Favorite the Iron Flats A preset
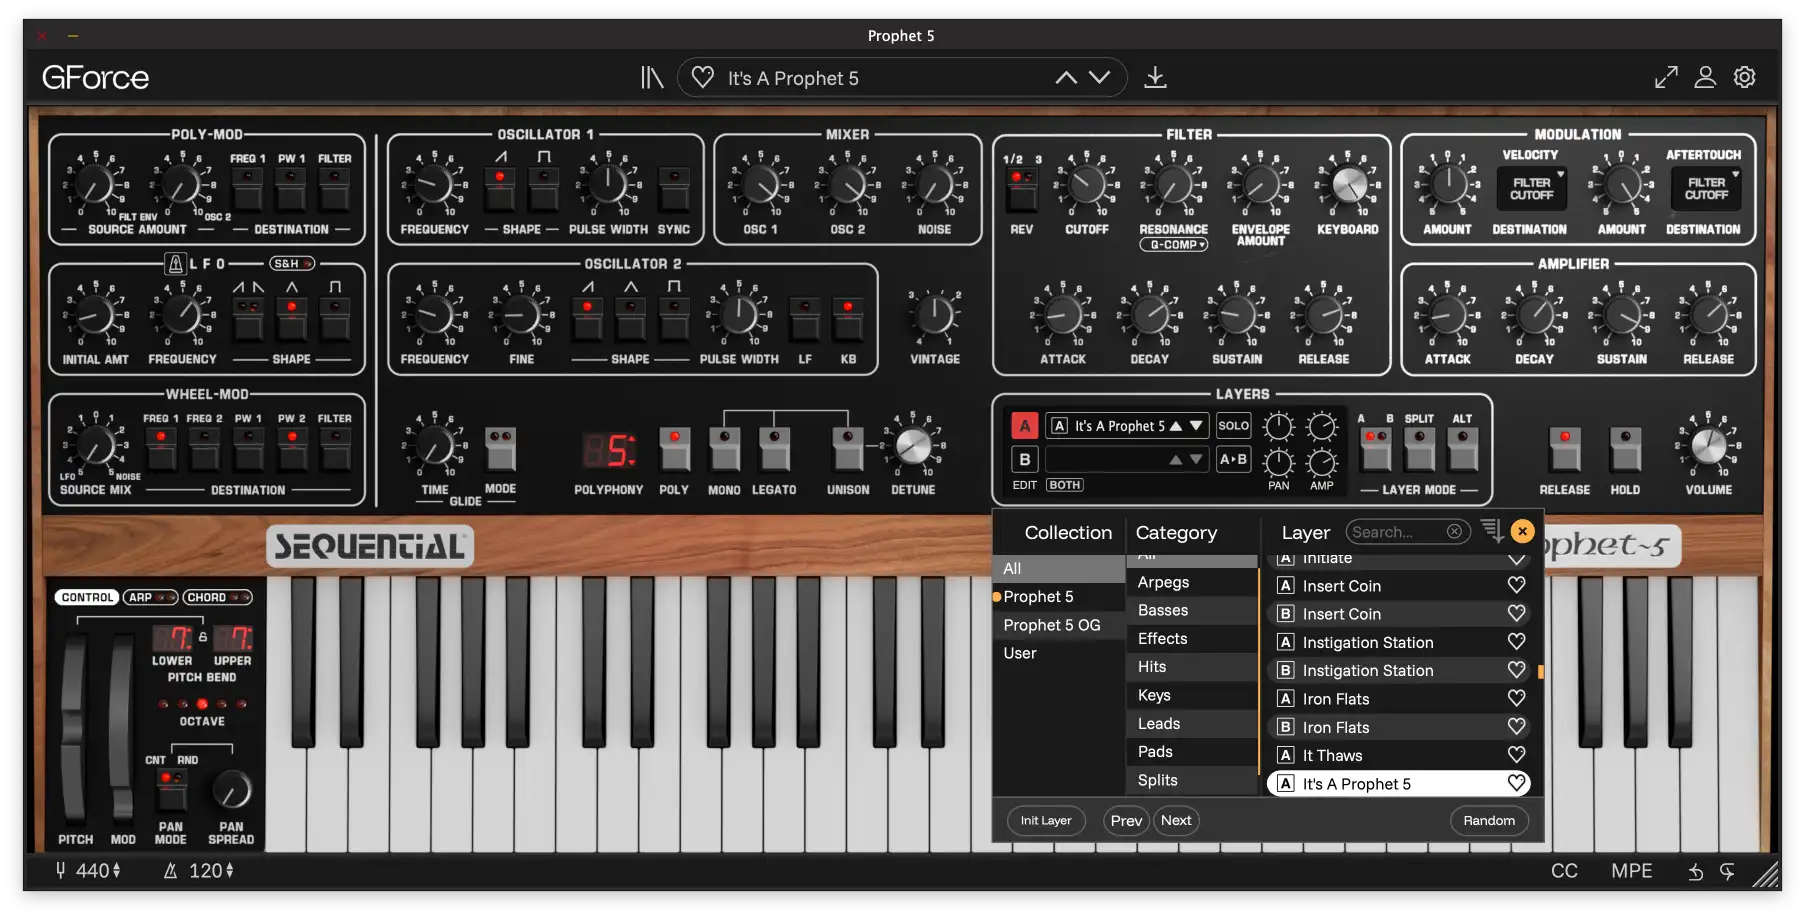The width and height of the screenshot is (1805, 918). coord(1517,698)
